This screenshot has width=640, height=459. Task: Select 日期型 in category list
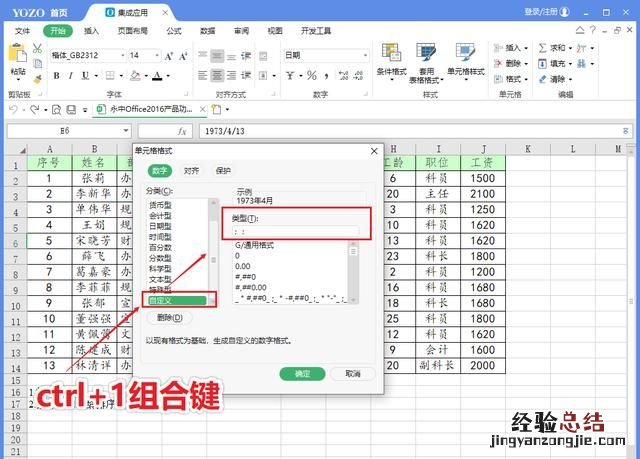(160, 226)
